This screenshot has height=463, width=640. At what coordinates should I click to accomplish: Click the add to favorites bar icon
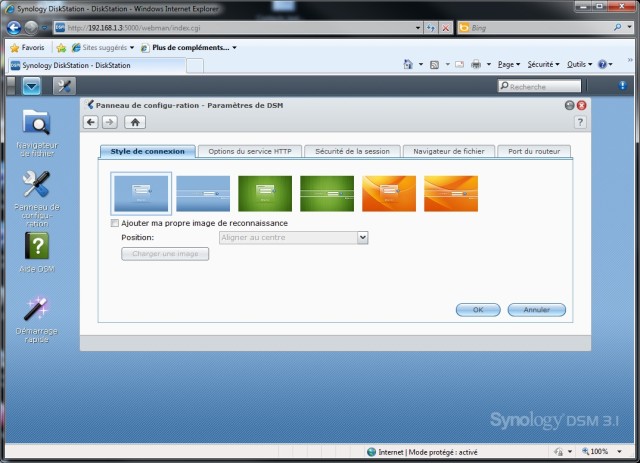point(61,48)
